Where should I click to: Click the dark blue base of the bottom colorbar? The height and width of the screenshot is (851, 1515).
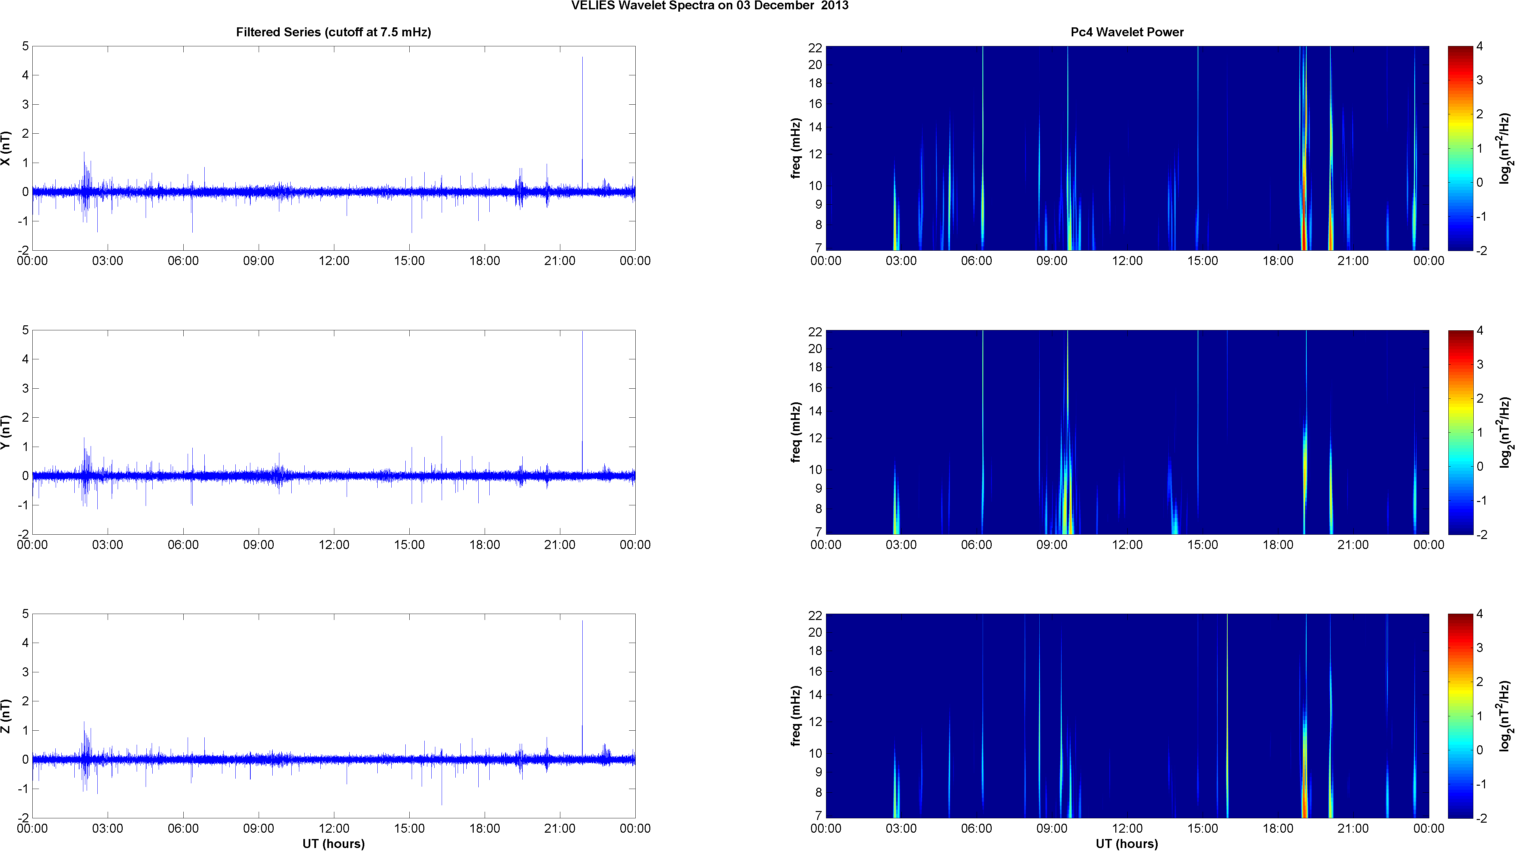click(1460, 812)
